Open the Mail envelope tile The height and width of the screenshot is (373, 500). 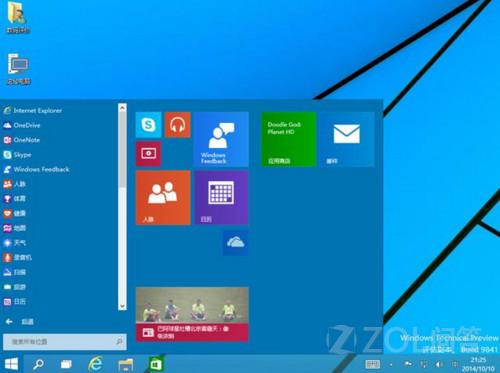click(347, 139)
